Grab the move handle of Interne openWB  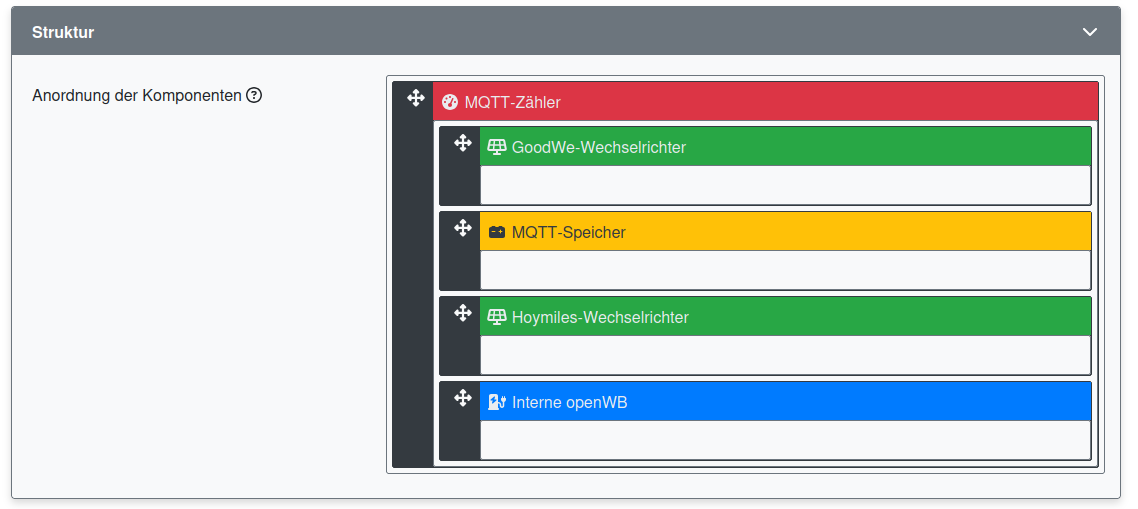[463, 398]
